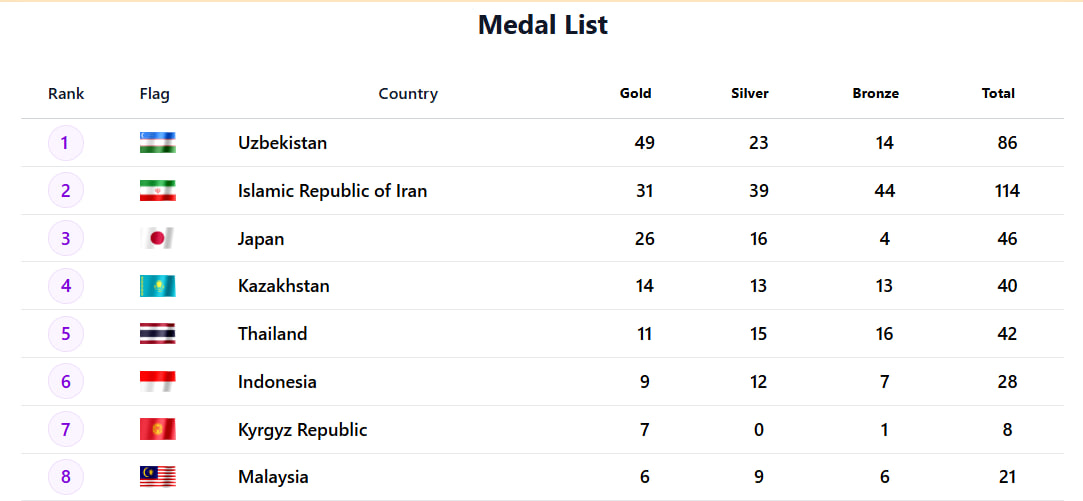Click the rank 8 circle badge
Image resolution: width=1083 pixels, height=501 pixels.
click(66, 477)
